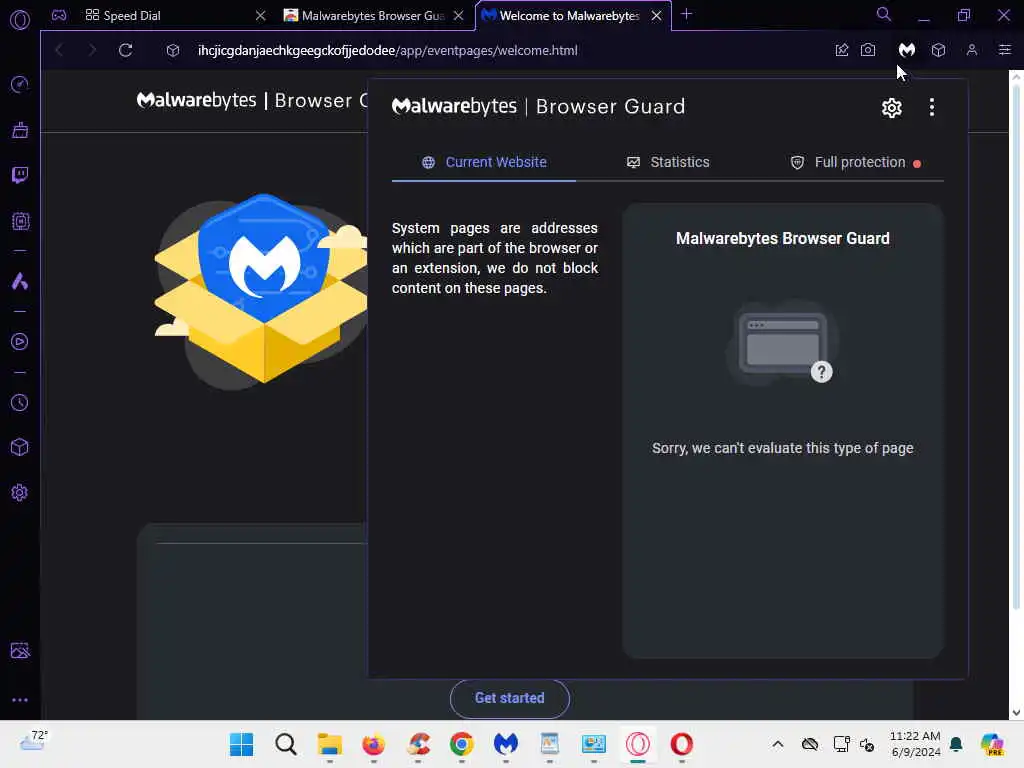This screenshot has height=768, width=1024.
Task: Reload the current page
Action: pos(125,50)
